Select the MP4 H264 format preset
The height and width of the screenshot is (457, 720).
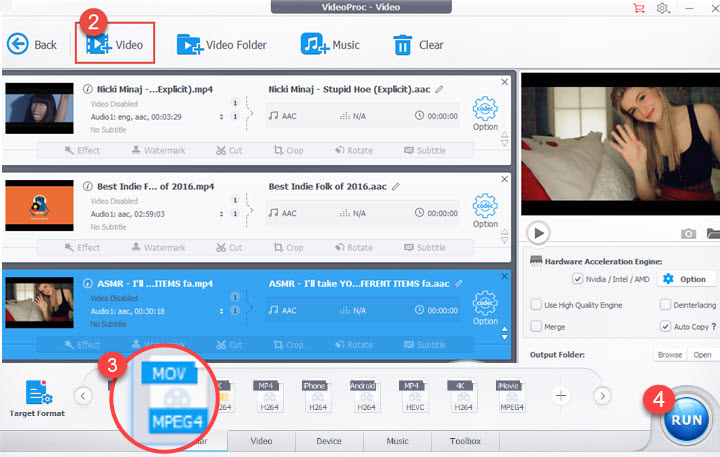pos(269,396)
